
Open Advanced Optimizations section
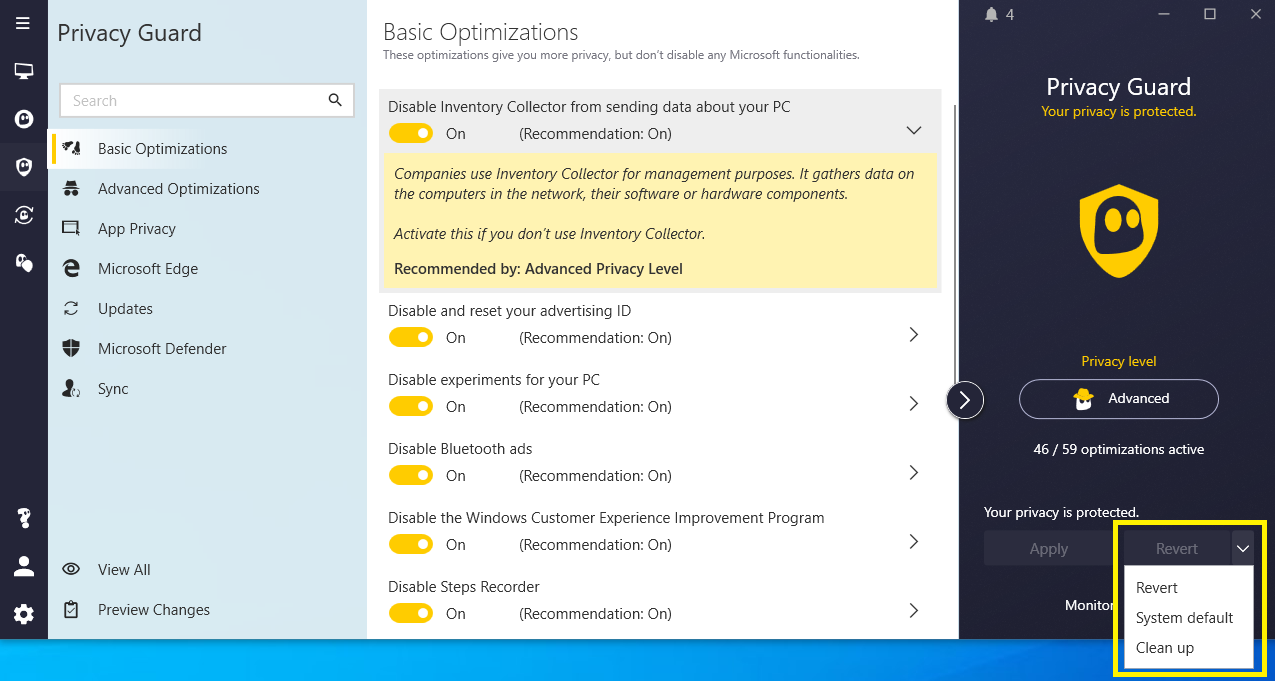207,188
